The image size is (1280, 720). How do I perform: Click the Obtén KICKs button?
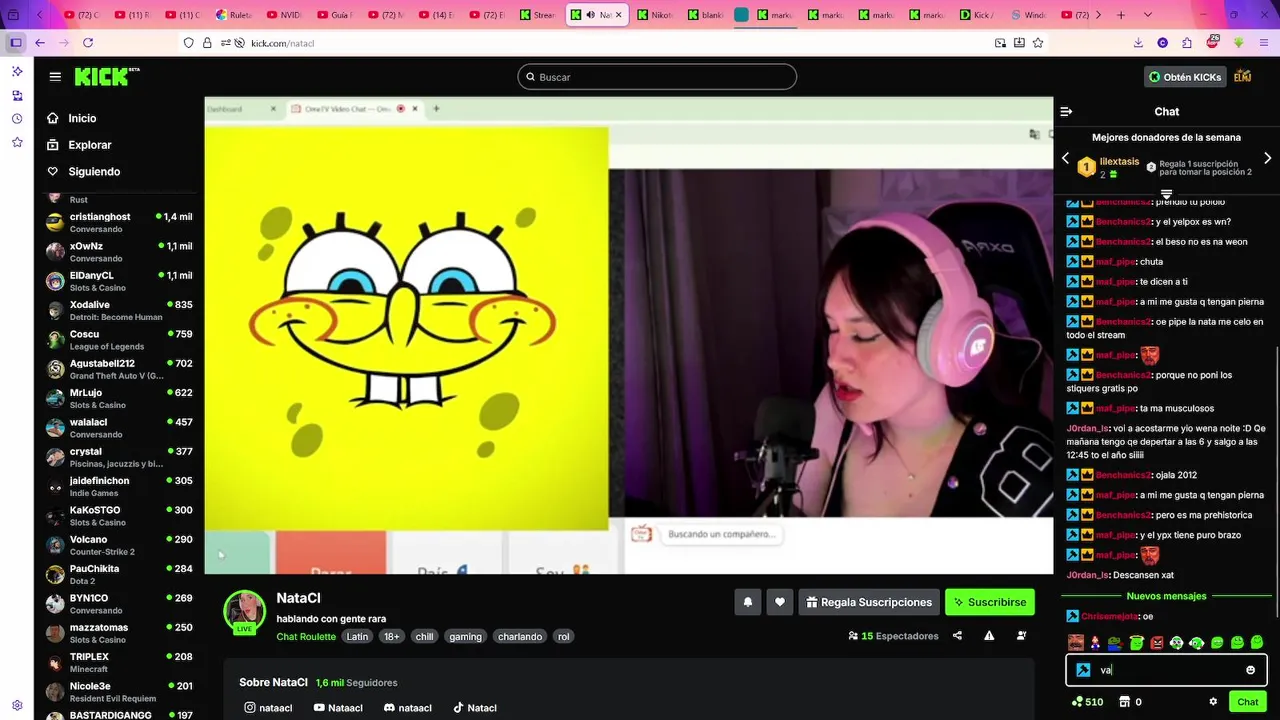(x=1185, y=77)
